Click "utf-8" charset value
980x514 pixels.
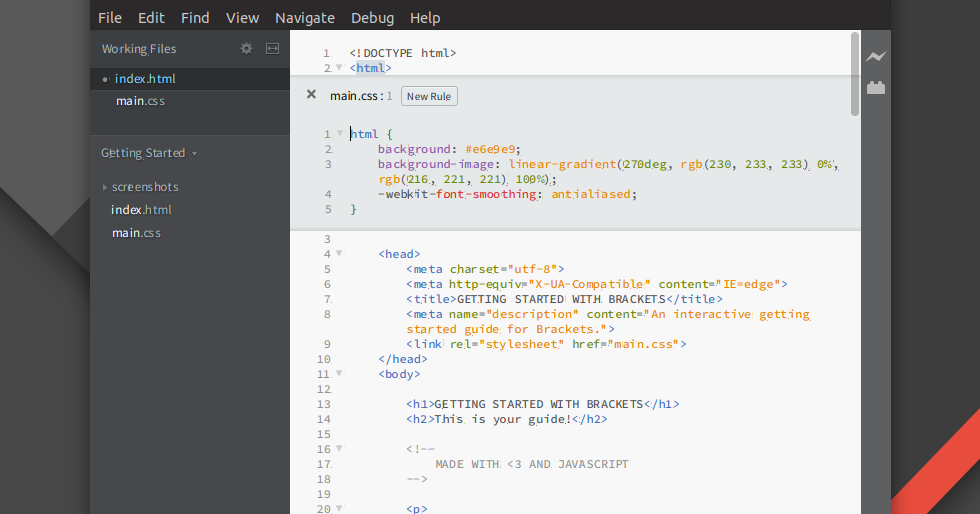[532, 270]
